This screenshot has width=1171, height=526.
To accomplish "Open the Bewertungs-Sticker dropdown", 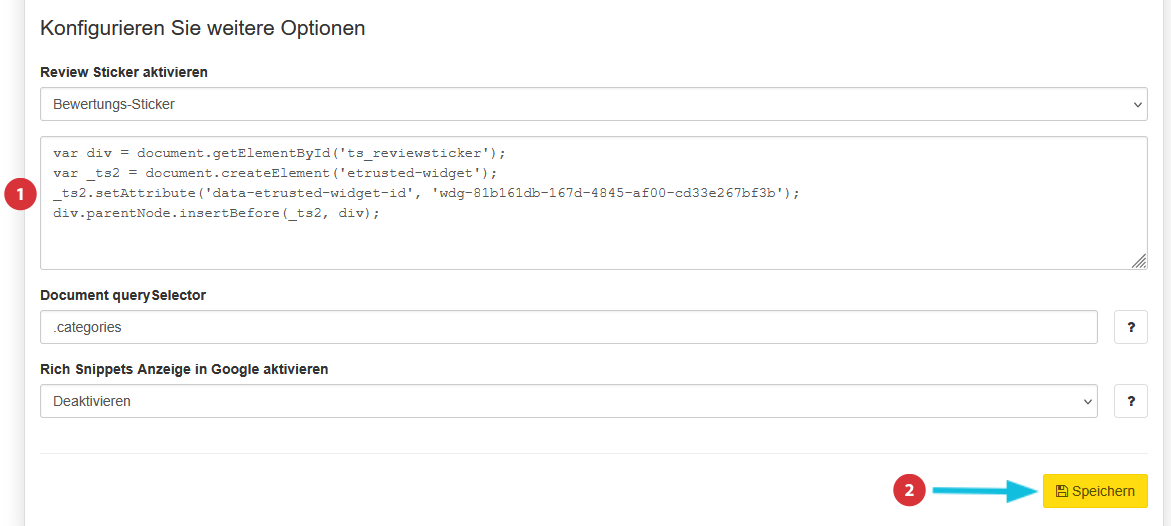I will coord(594,104).
